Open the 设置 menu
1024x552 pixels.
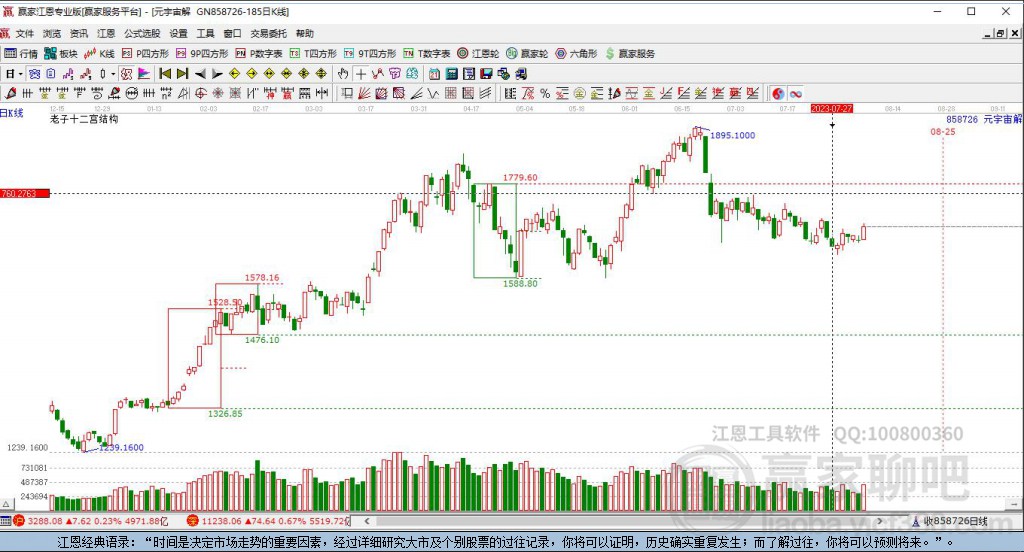(178, 33)
